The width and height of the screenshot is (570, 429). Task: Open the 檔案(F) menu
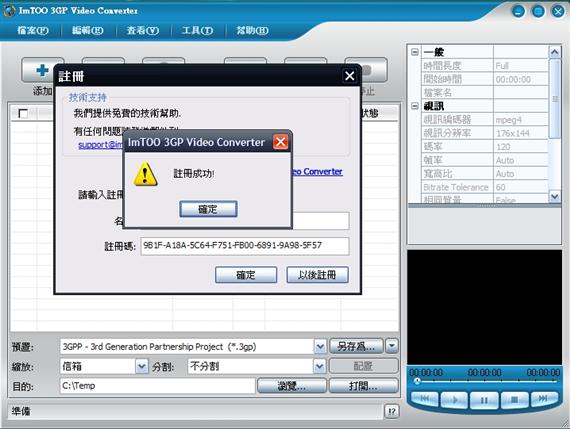coord(33,31)
